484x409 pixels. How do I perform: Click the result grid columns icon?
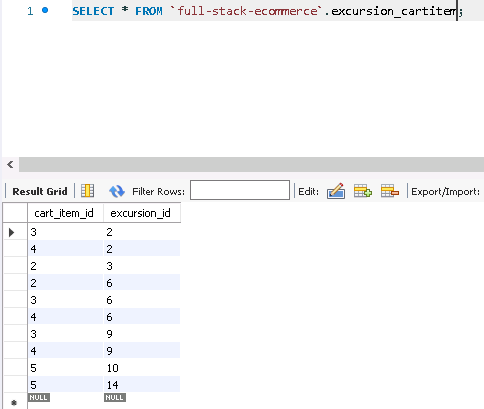click(87, 191)
